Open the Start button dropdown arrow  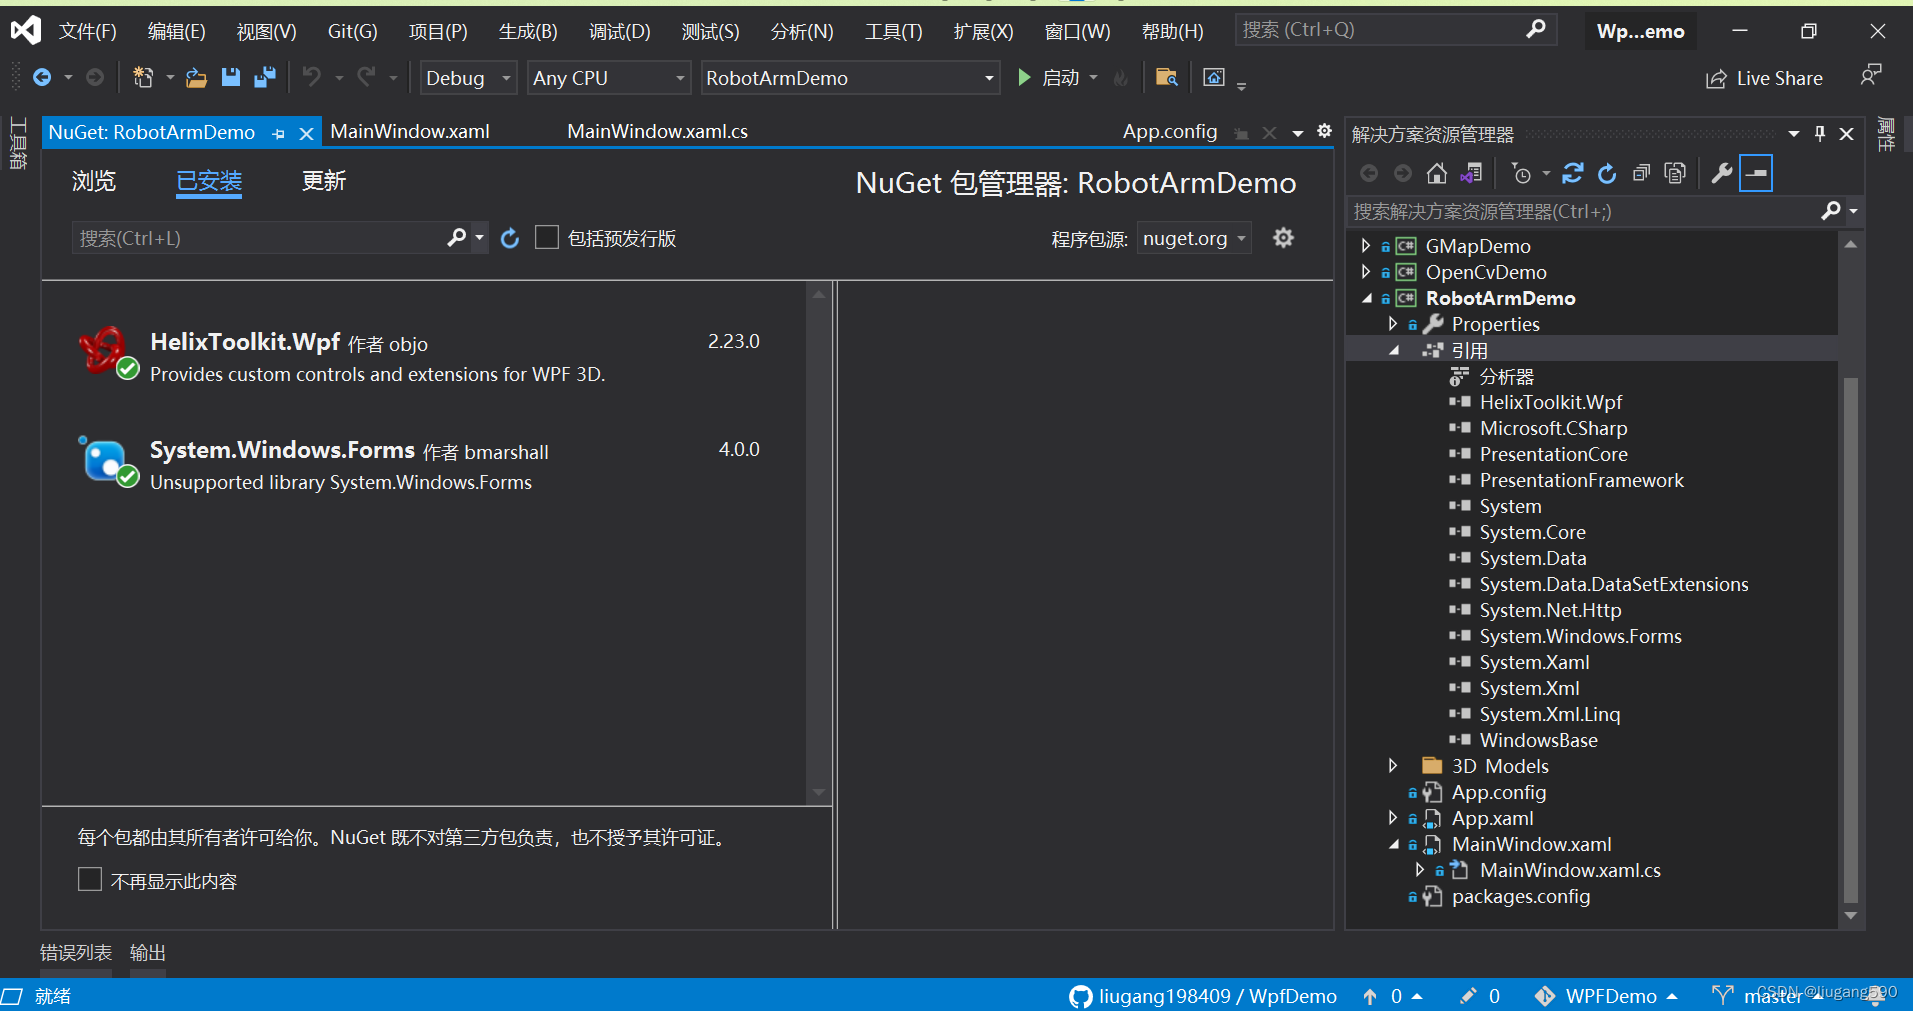[1093, 77]
